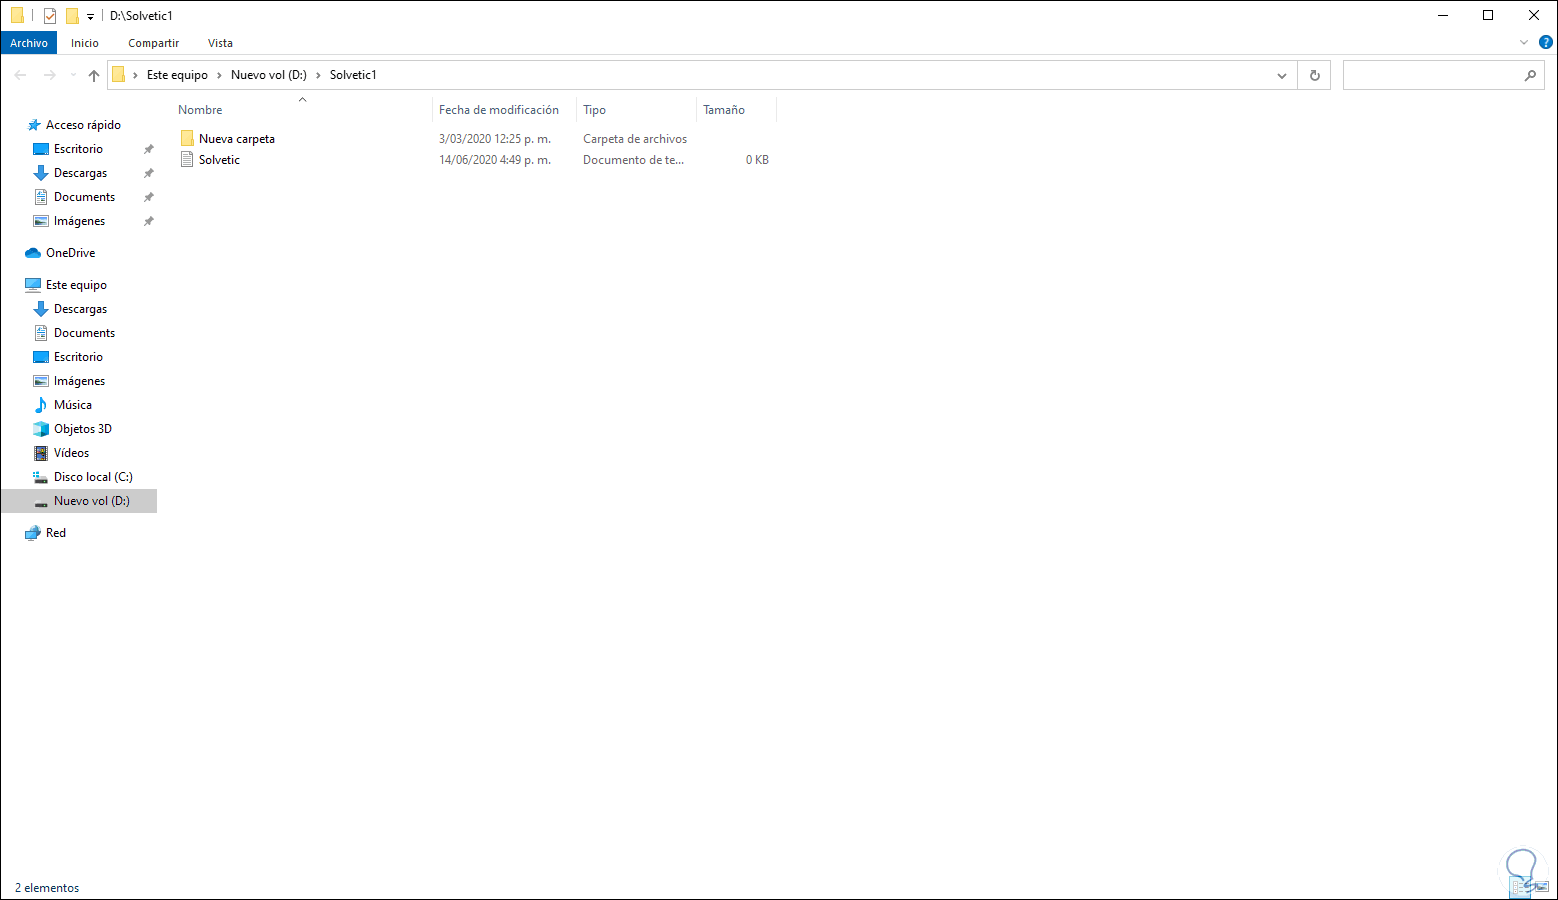
Task: Create new folder via Quick Access Toolbar icon
Action: [x=72, y=15]
